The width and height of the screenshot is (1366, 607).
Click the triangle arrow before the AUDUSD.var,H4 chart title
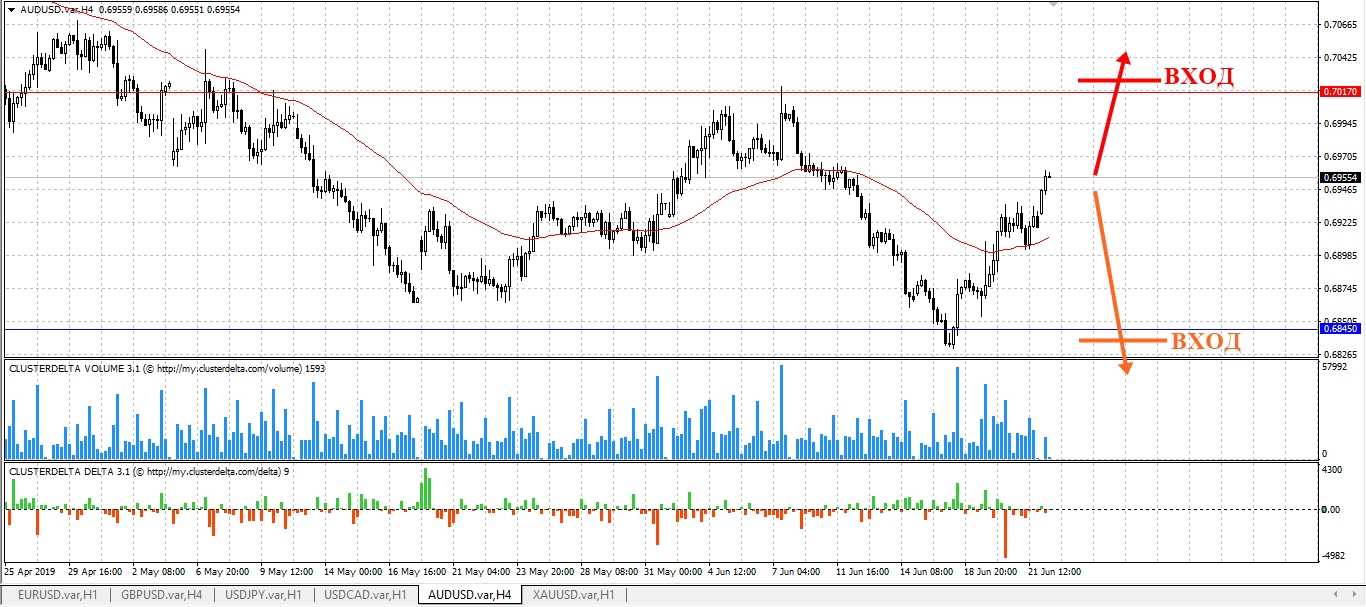pos(11,8)
